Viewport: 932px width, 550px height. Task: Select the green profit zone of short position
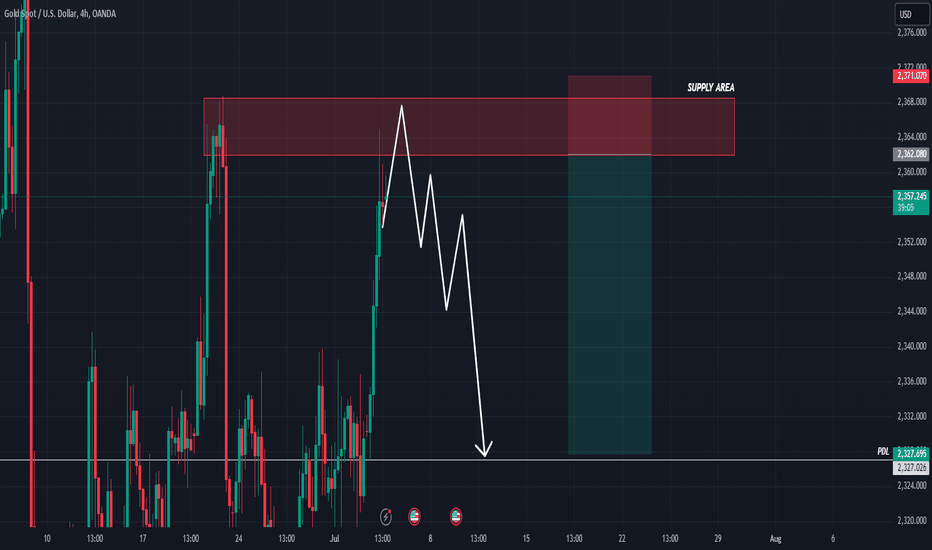tap(609, 304)
